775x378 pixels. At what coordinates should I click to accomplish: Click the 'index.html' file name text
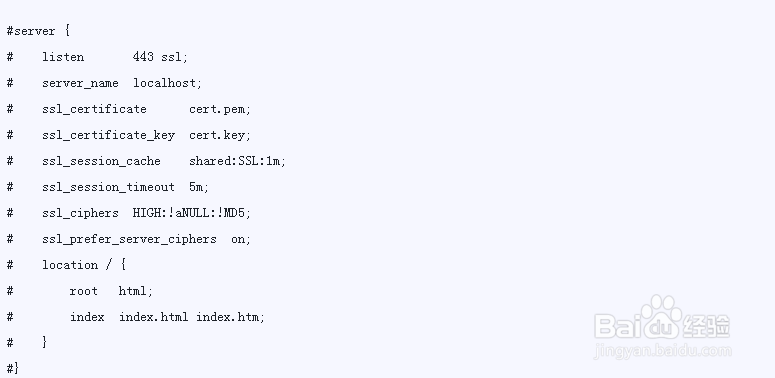point(154,317)
